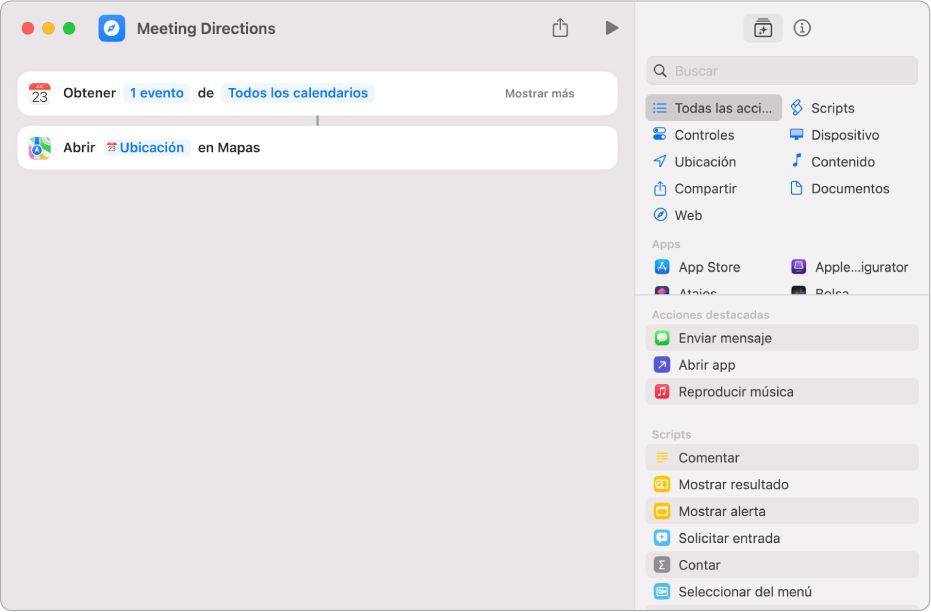This screenshot has width=931, height=612.
Task: Click the Calendar icon in Obtener action
Action: pyautogui.click(x=40, y=93)
